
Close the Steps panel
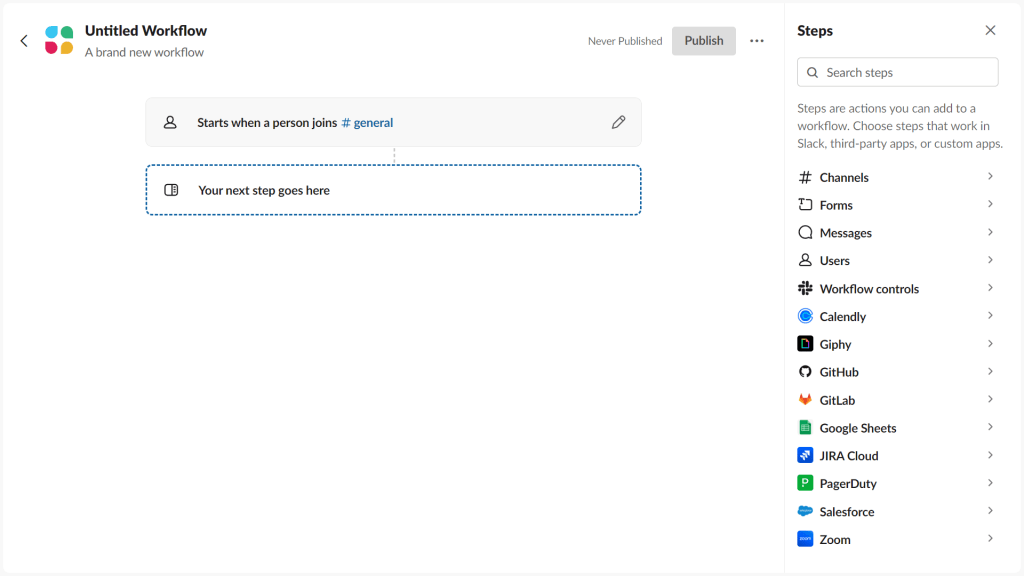click(x=990, y=30)
